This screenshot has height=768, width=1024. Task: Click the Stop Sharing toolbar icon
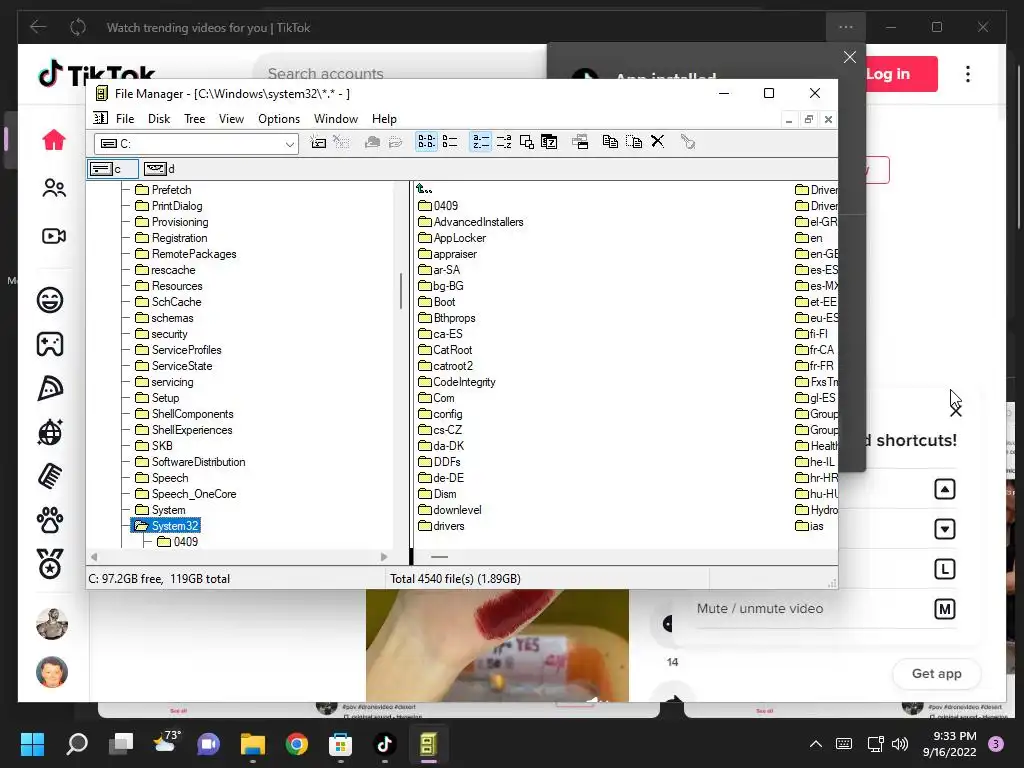395,142
